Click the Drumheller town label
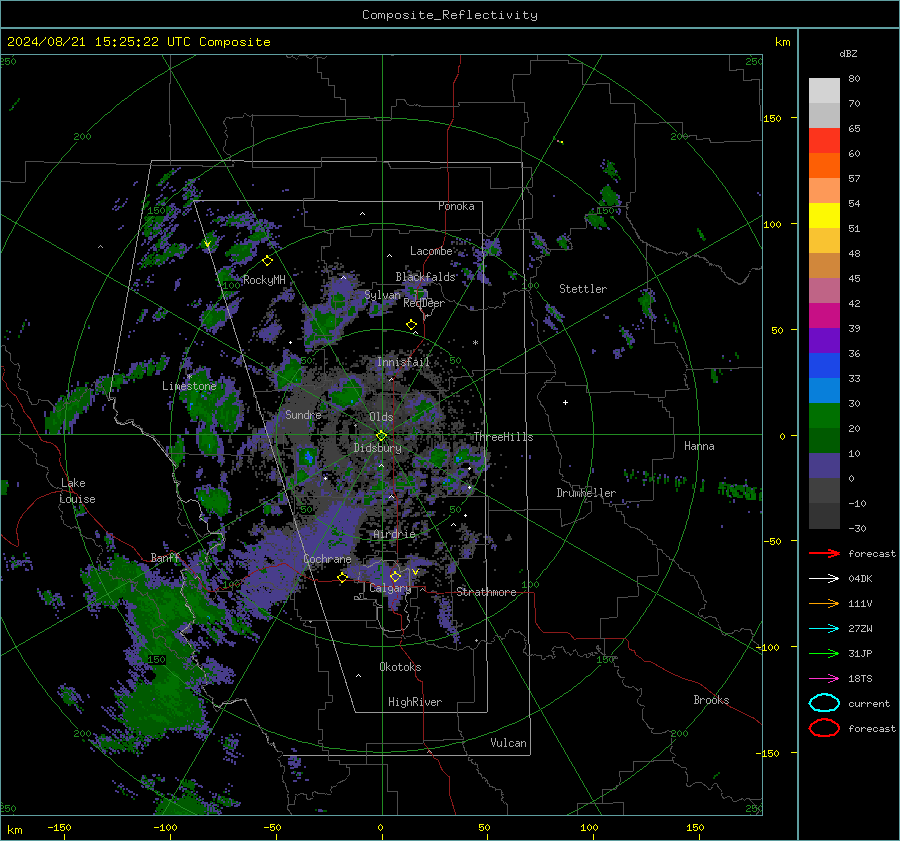 point(586,493)
